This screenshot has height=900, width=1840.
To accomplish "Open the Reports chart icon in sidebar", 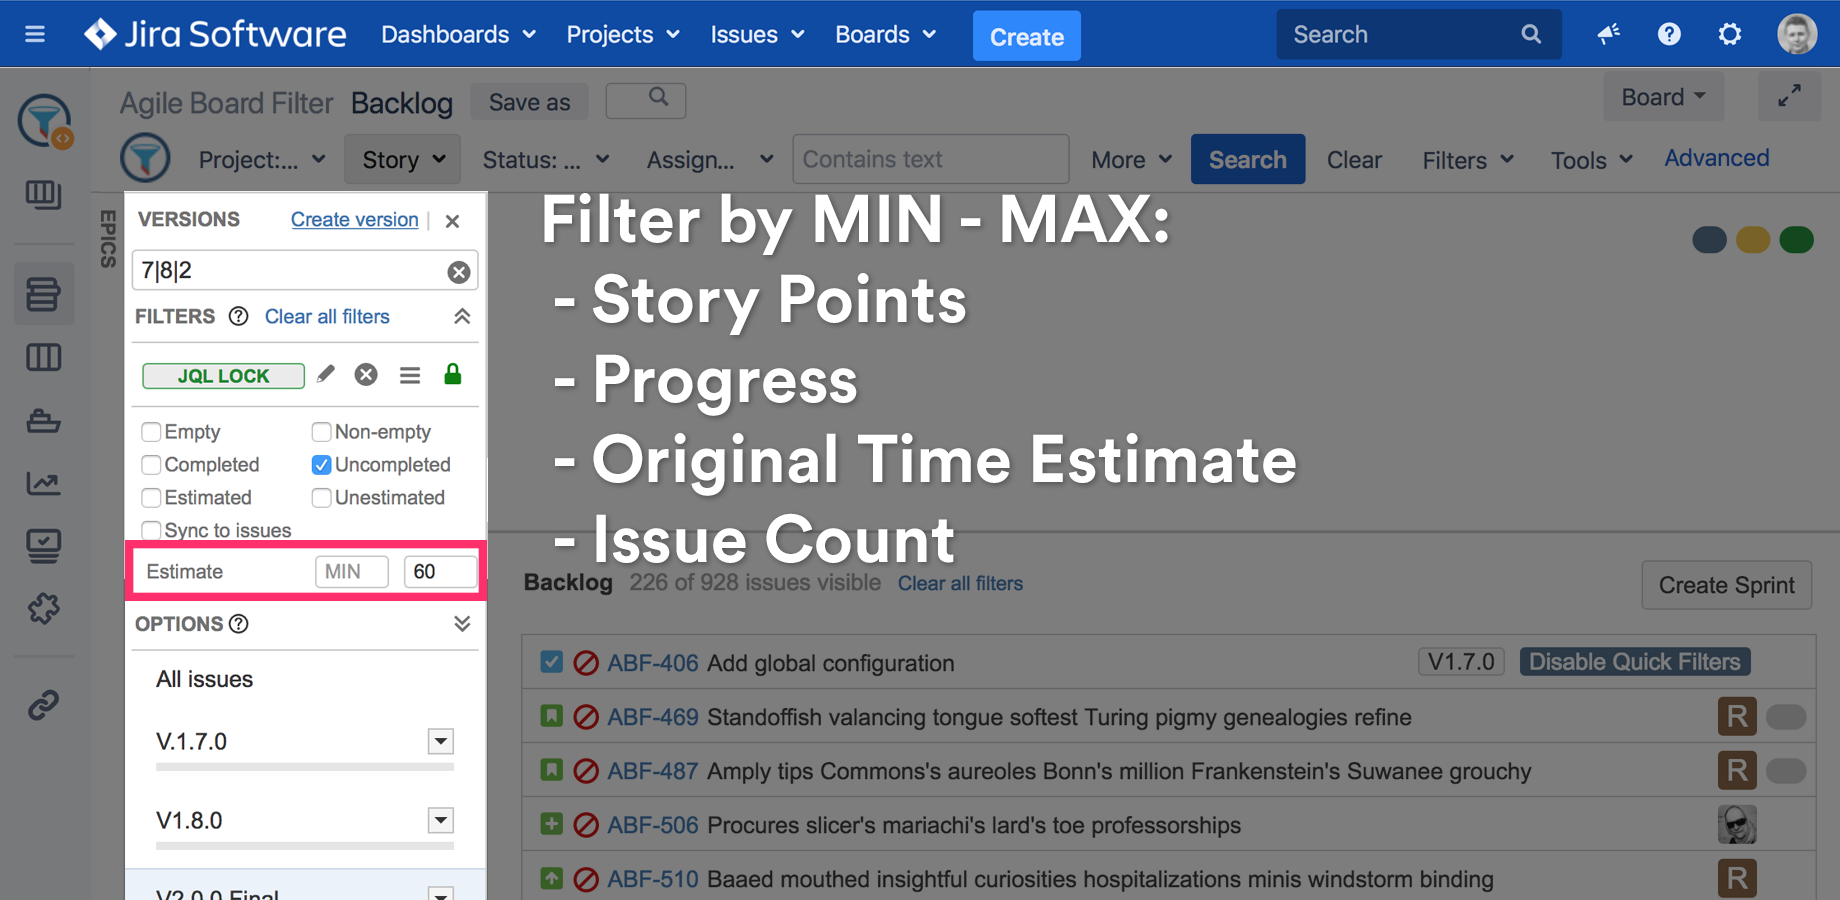I will pyautogui.click(x=44, y=483).
